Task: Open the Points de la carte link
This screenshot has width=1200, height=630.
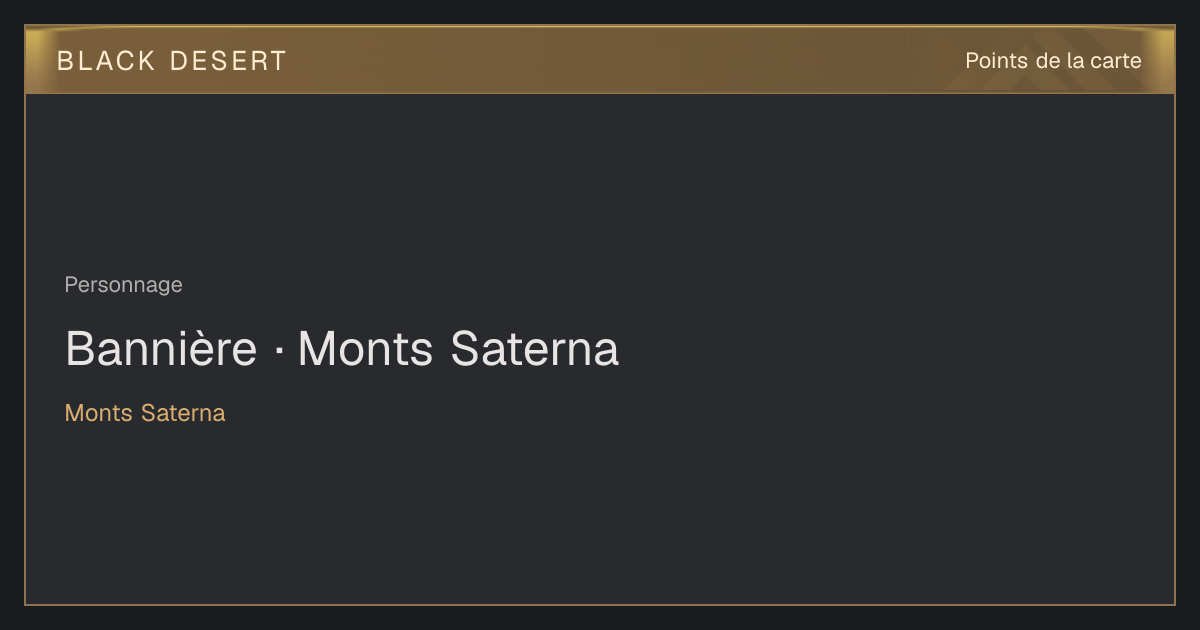Action: 1053,61
